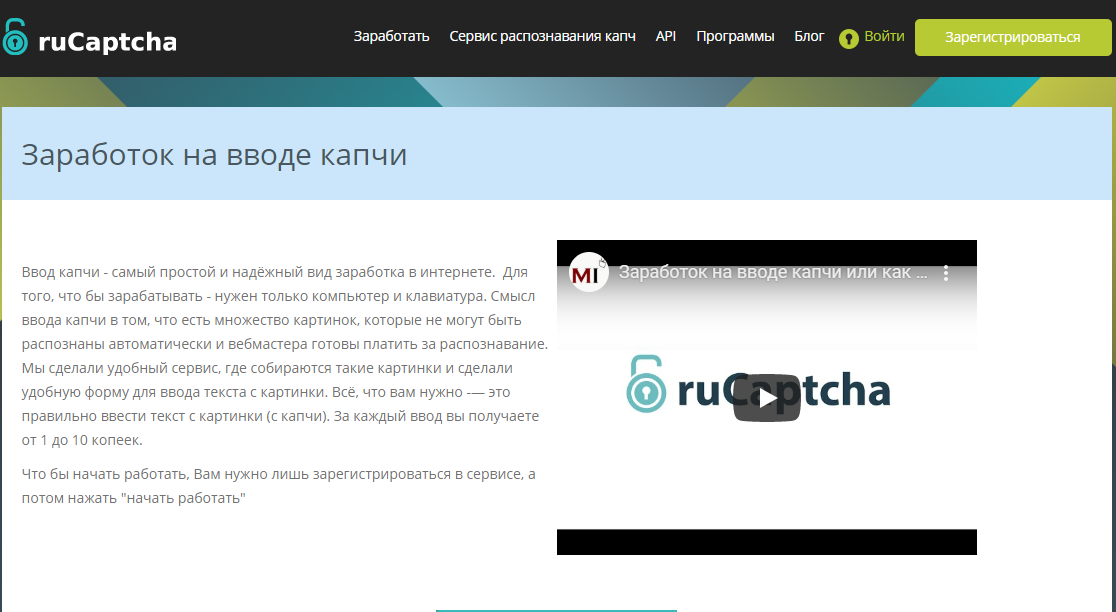
Task: Click the ruCaptcha padlock logo icon
Action: [15, 38]
